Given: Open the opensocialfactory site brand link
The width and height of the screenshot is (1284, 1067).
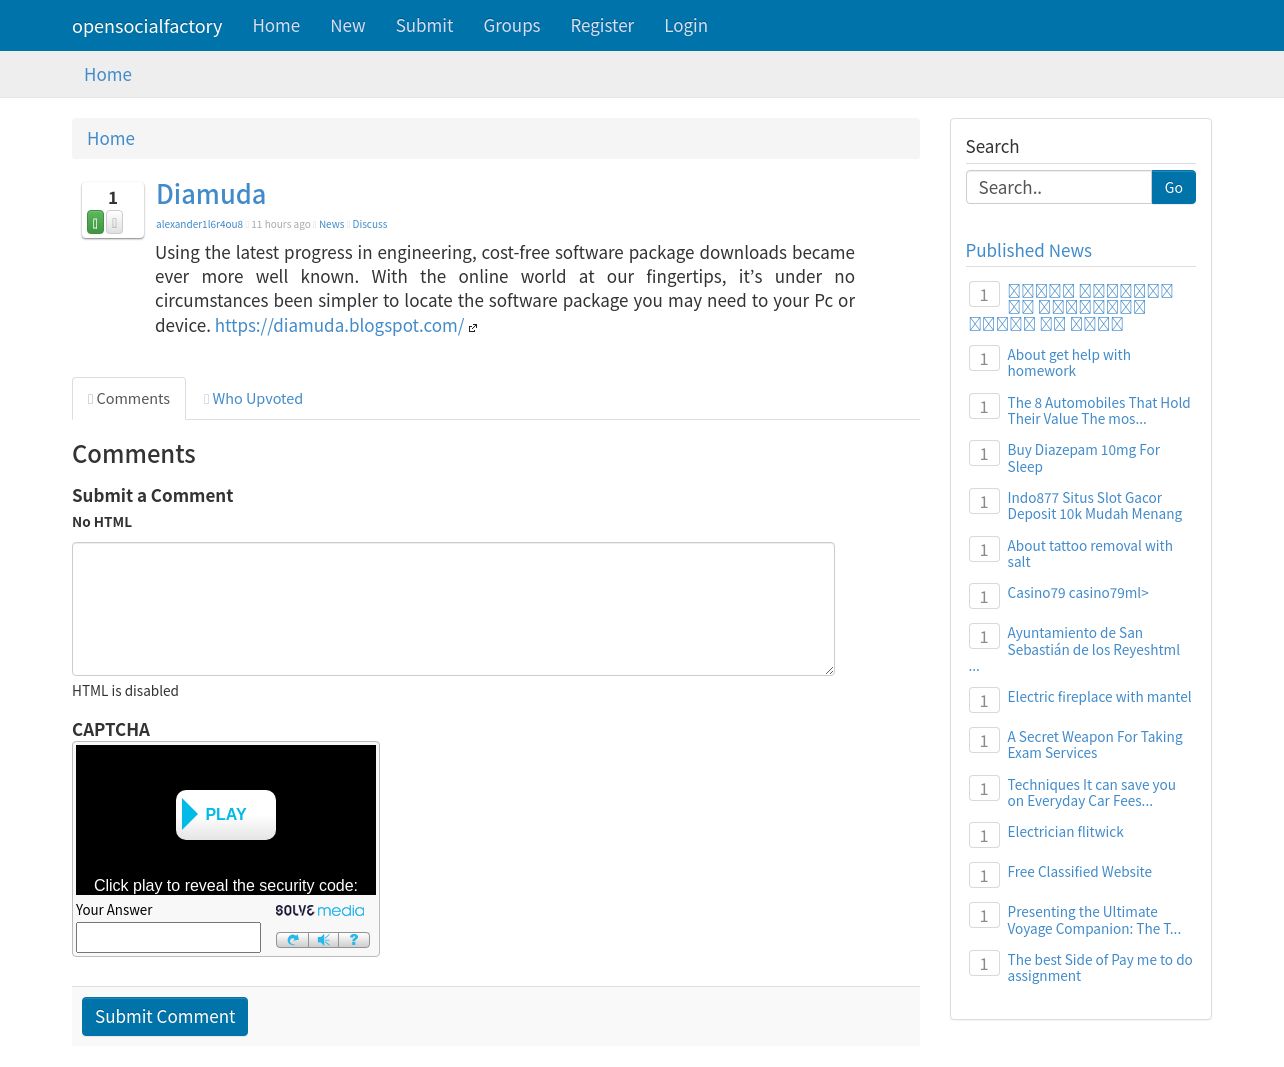Looking at the screenshot, I should coord(147,26).
